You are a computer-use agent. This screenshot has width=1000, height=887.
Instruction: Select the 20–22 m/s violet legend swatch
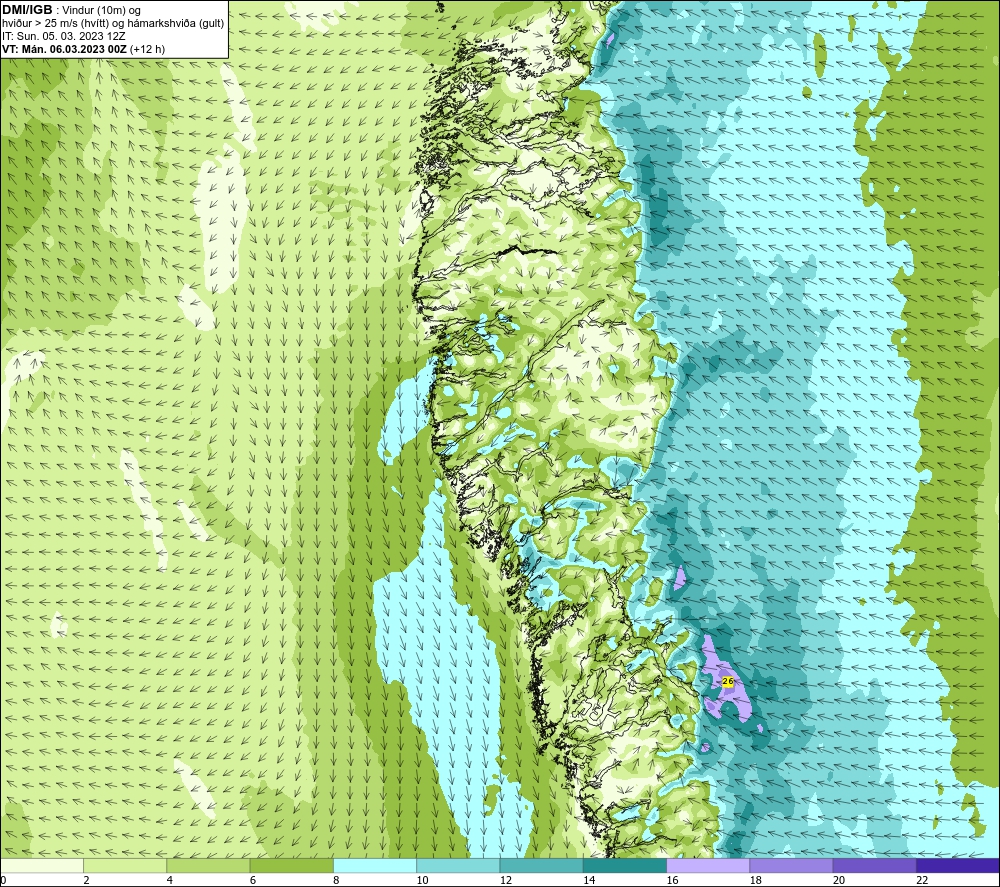click(874, 865)
